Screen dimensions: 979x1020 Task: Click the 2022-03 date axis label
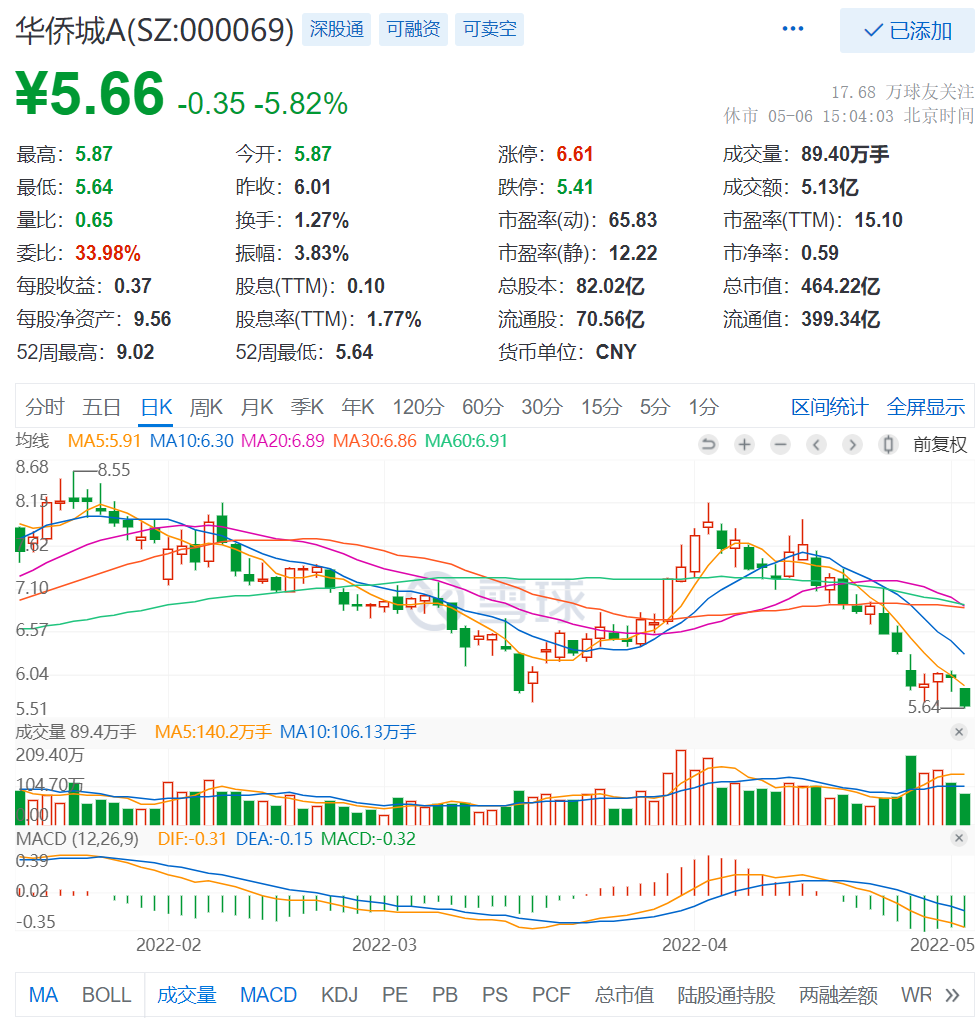point(384,945)
